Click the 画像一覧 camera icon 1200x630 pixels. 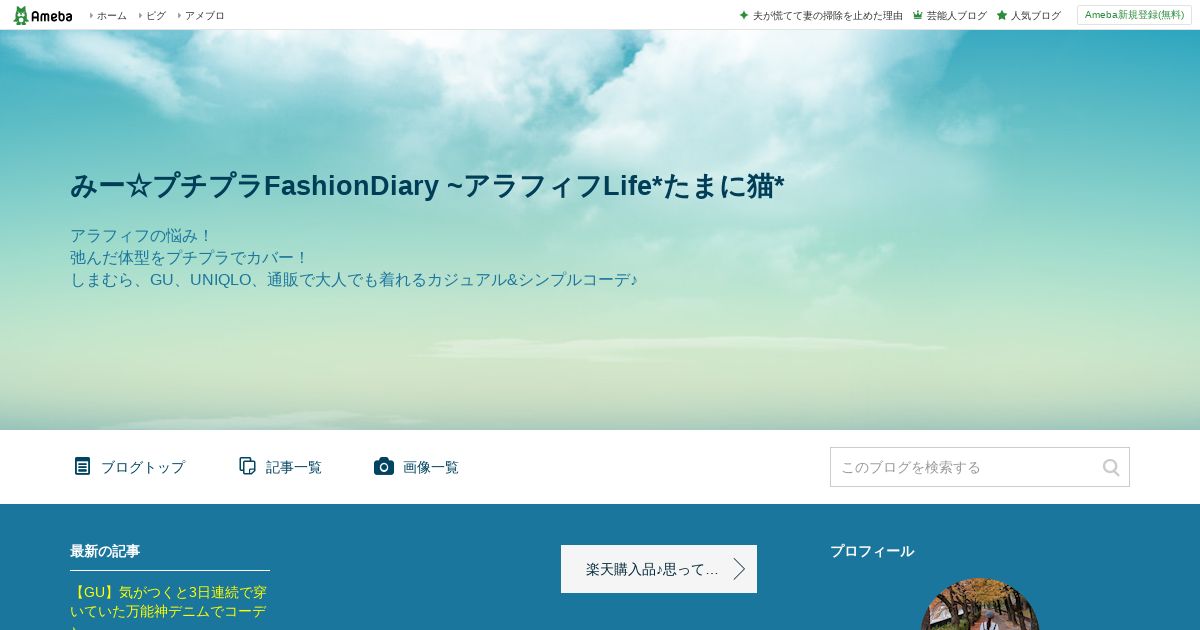click(x=384, y=466)
